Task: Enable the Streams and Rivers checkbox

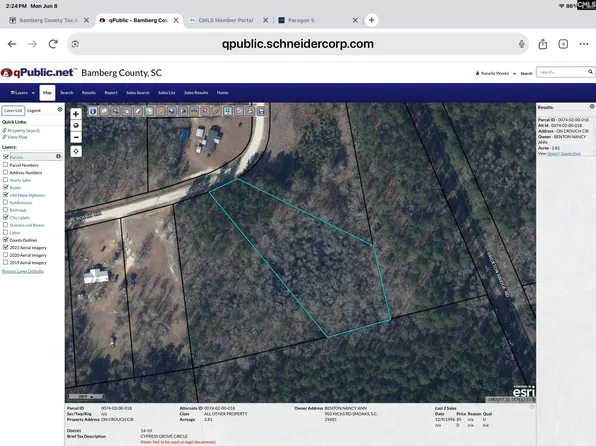Action: [x=5, y=225]
